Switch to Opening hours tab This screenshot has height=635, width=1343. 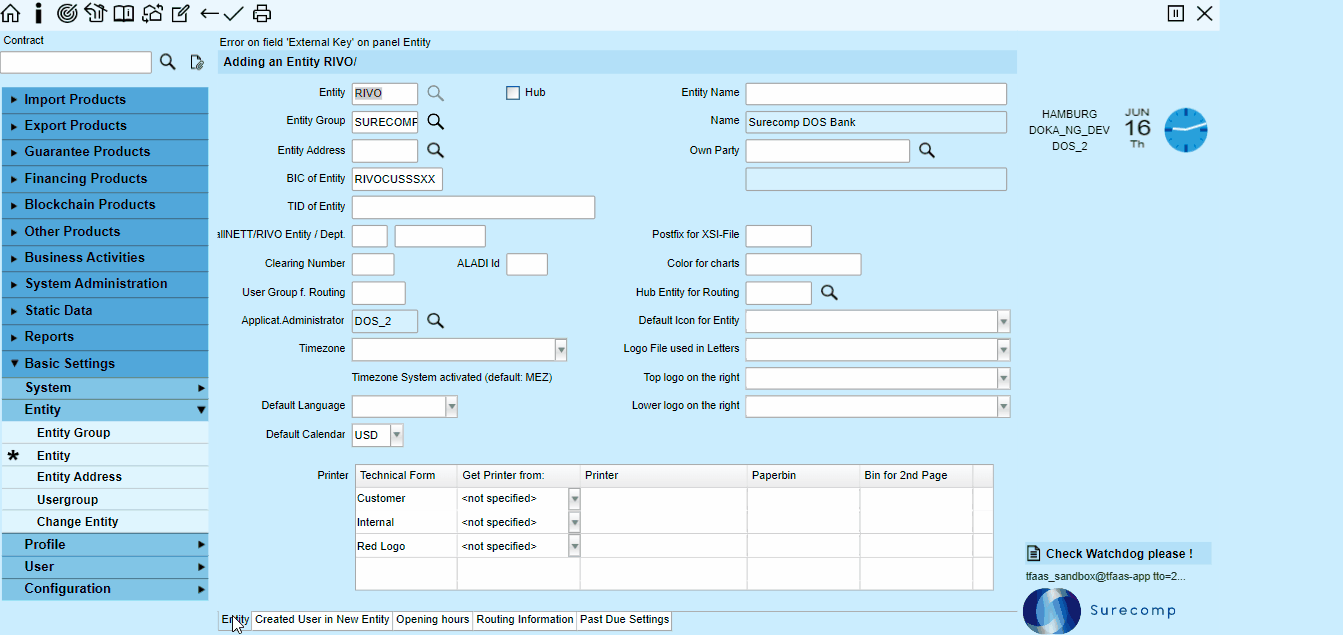coord(433,620)
